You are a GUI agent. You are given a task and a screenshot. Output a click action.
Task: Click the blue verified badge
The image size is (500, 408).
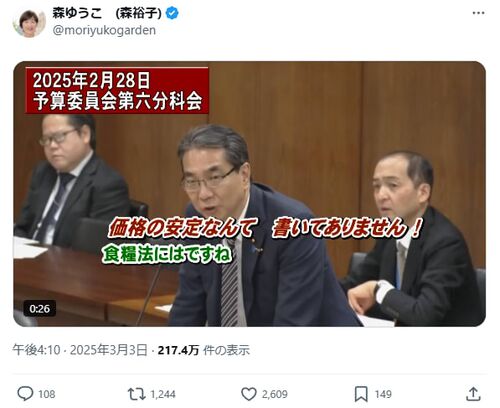coord(172,13)
